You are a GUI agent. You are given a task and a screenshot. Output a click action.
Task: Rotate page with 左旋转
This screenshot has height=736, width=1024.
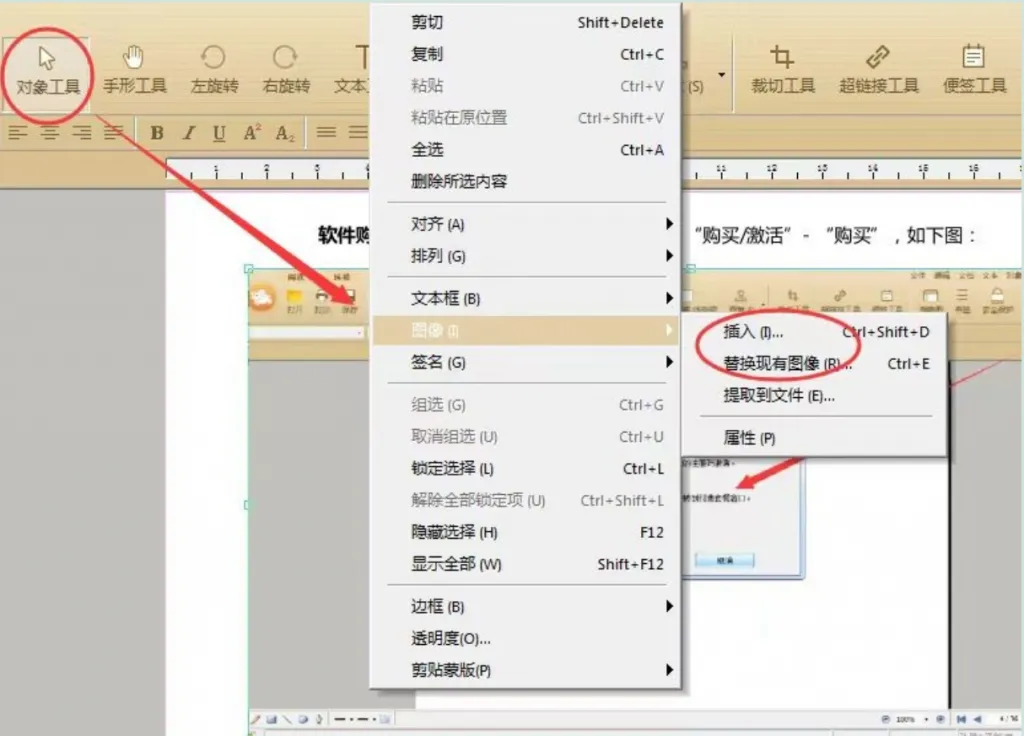pos(214,71)
